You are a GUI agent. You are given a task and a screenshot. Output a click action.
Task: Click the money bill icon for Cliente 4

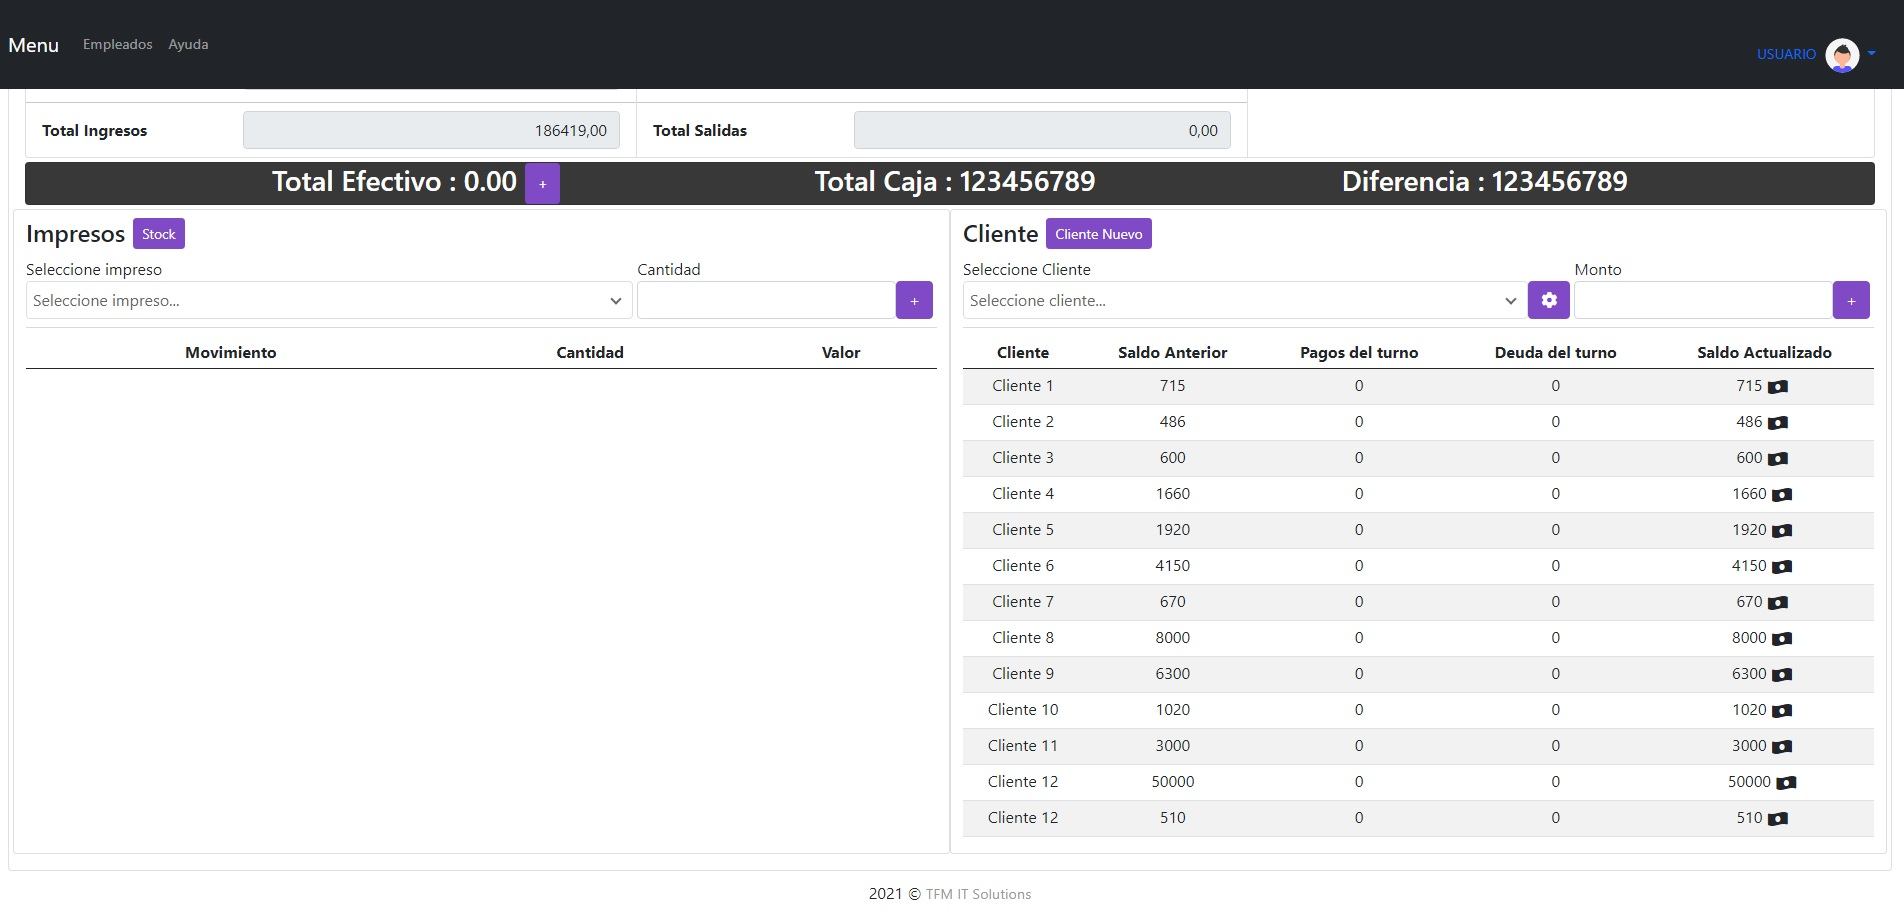click(1782, 495)
